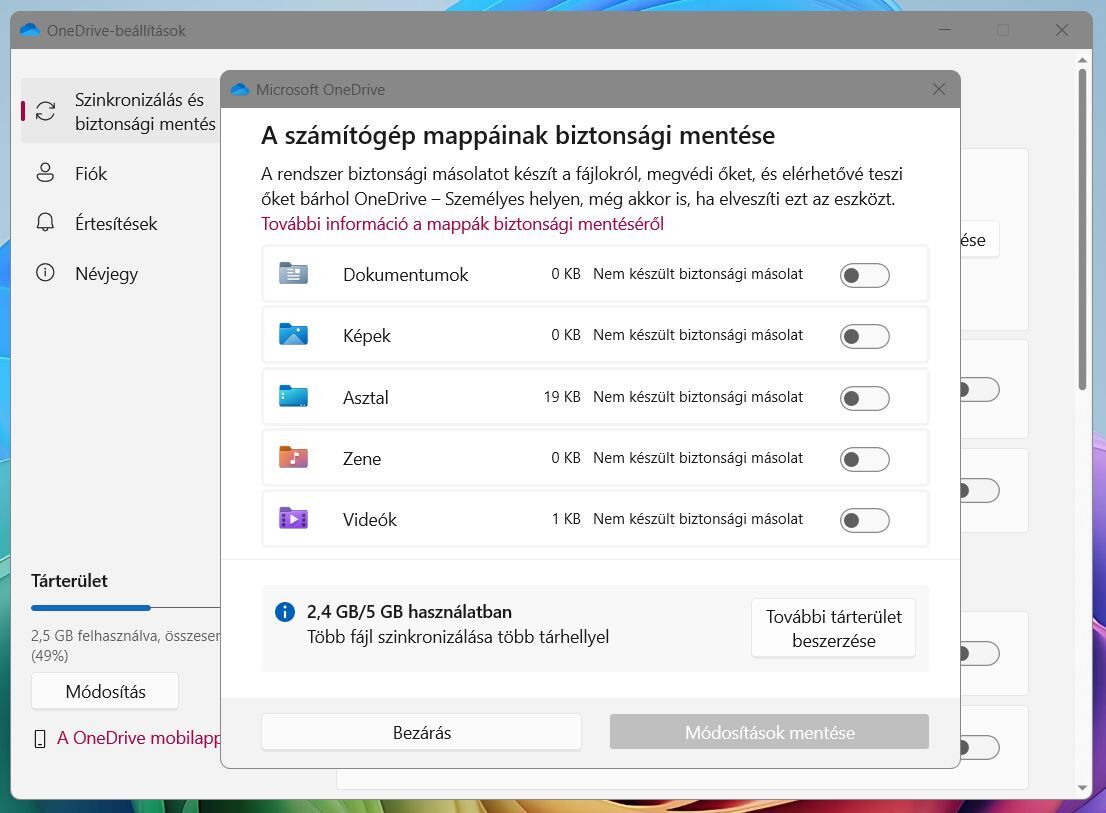
Task: Click the blue info icon beside storage usage
Action: [x=285, y=611]
